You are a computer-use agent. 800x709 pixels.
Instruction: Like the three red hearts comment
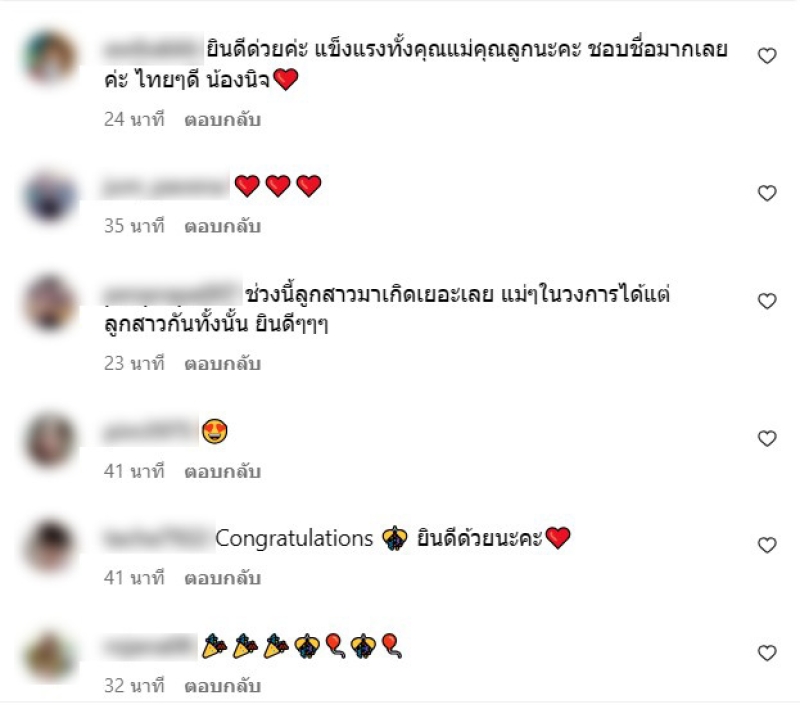pos(767,193)
